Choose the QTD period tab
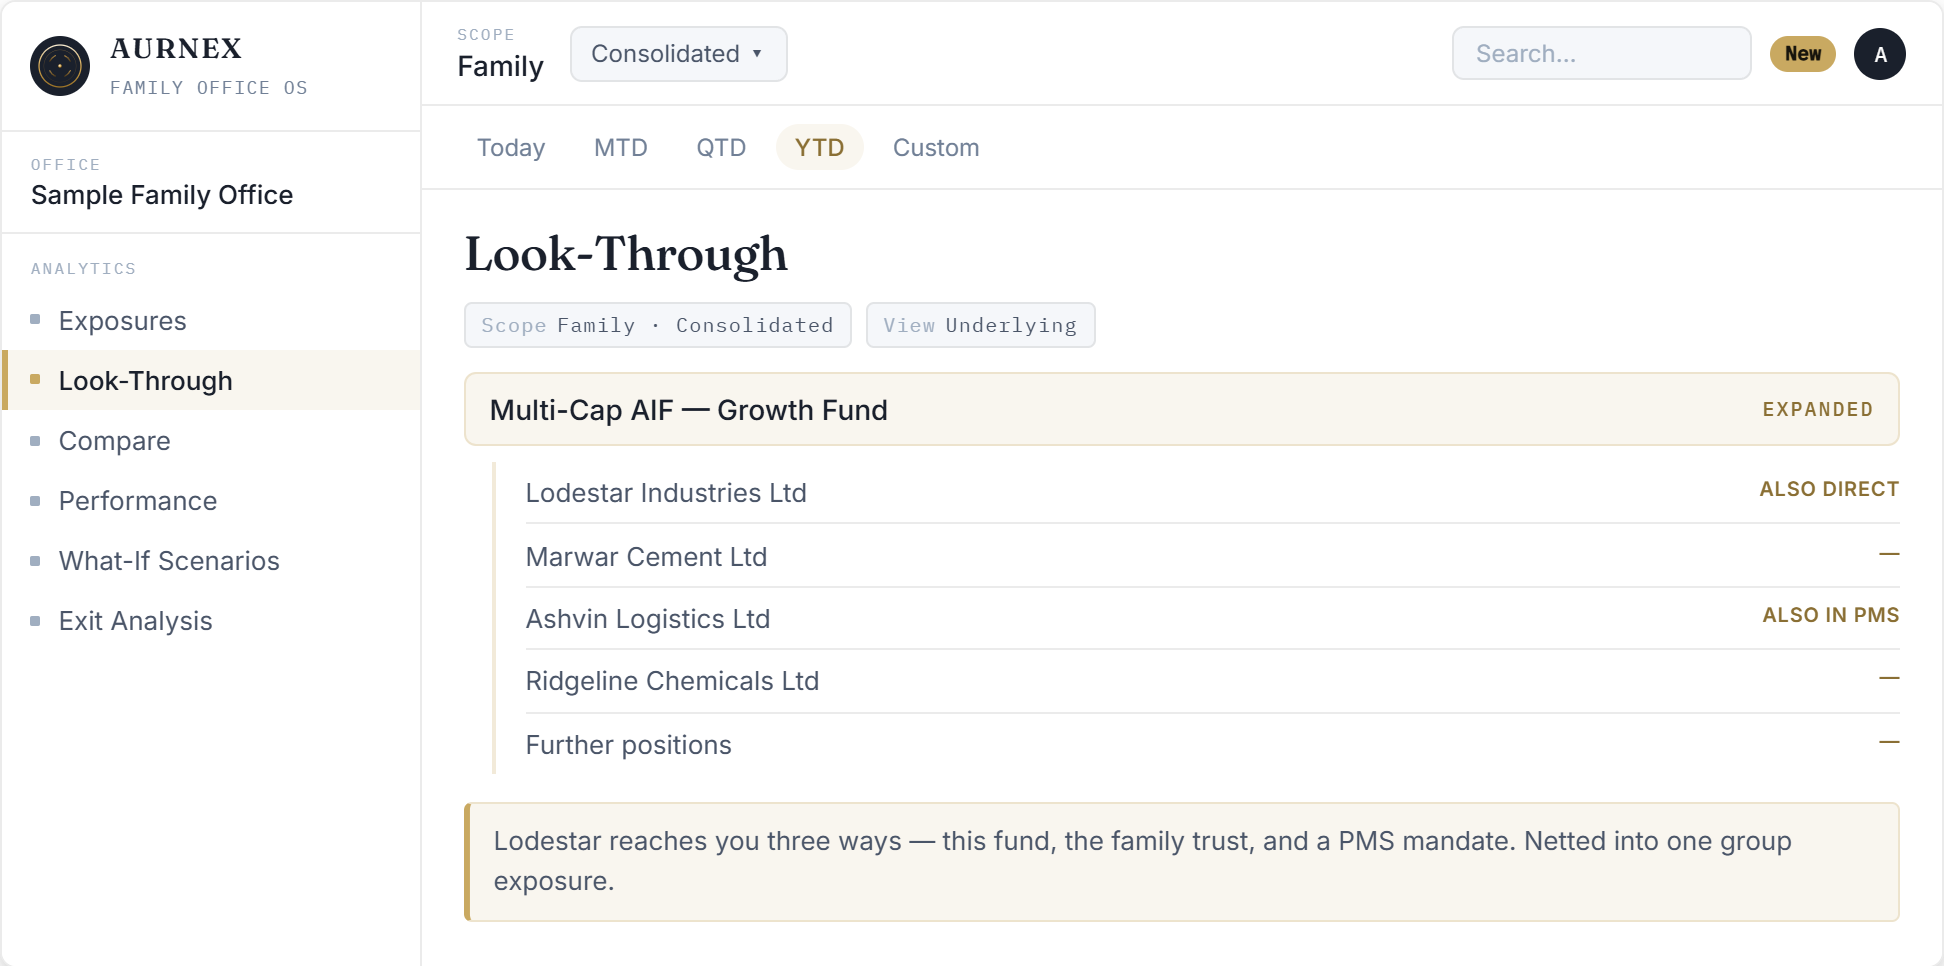1944x970 pixels. click(x=721, y=147)
